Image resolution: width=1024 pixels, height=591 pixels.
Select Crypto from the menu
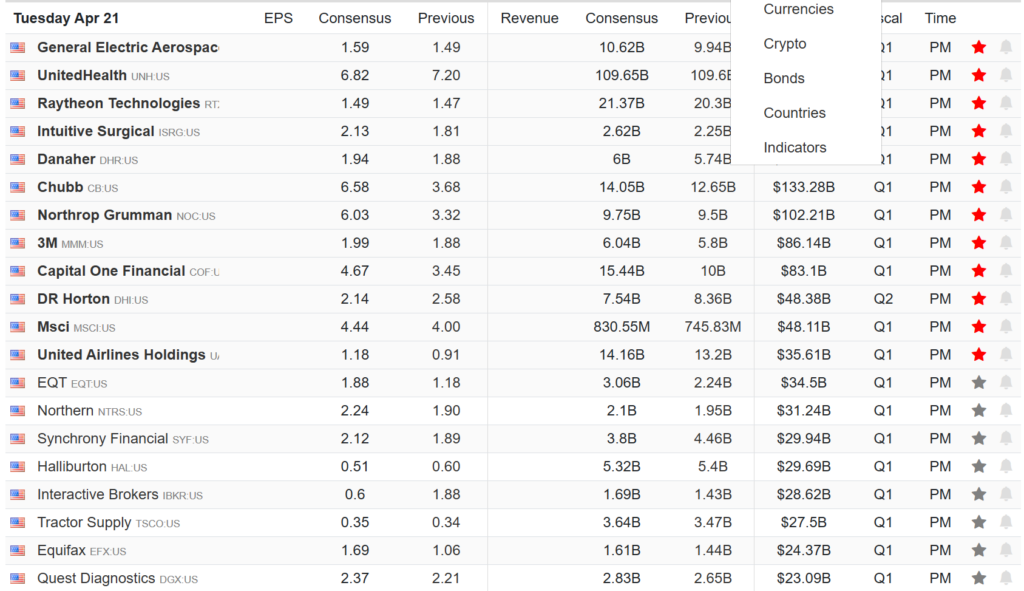coord(785,44)
